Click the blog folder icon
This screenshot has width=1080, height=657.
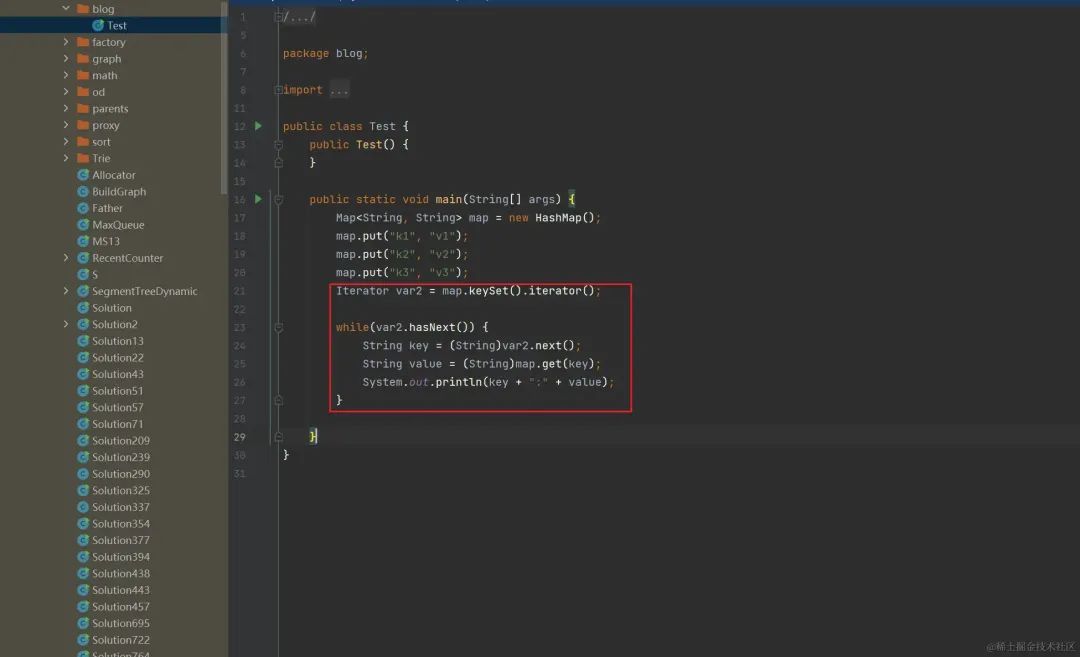pyautogui.click(x=83, y=9)
